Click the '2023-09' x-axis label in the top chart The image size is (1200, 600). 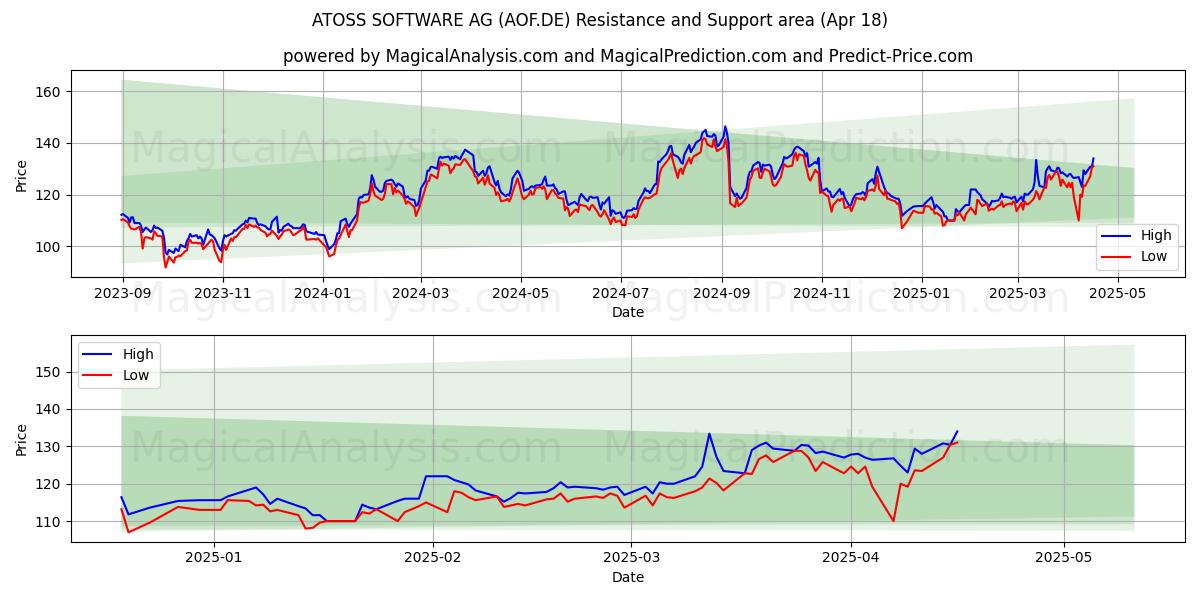[x=123, y=294]
